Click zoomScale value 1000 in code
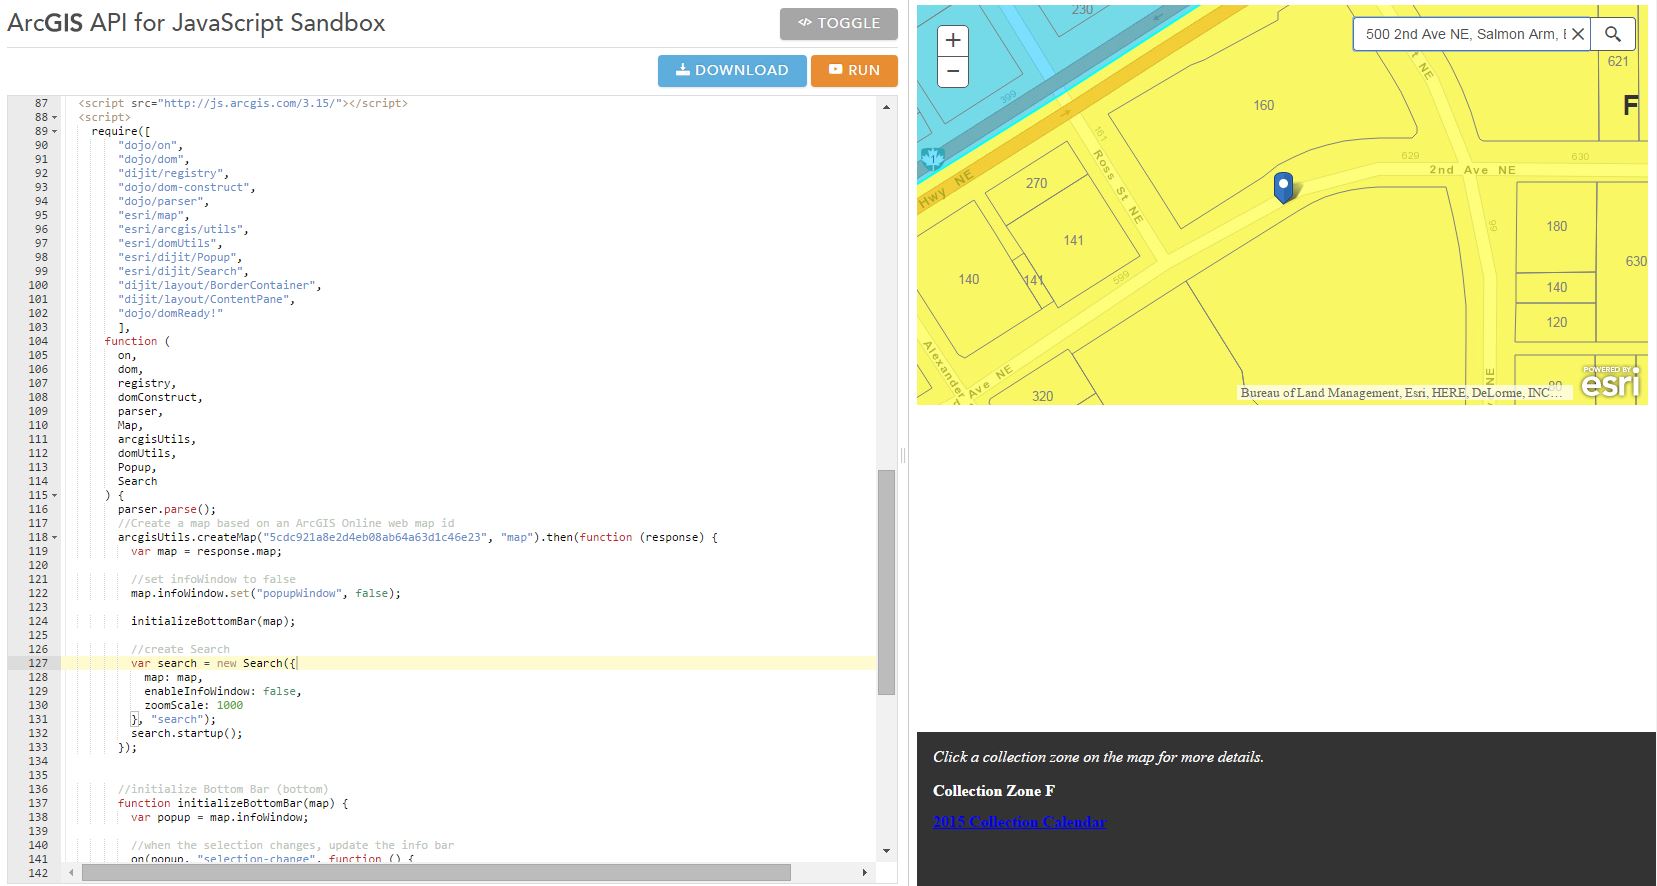Screen dimensions: 1657x886 coord(230,705)
